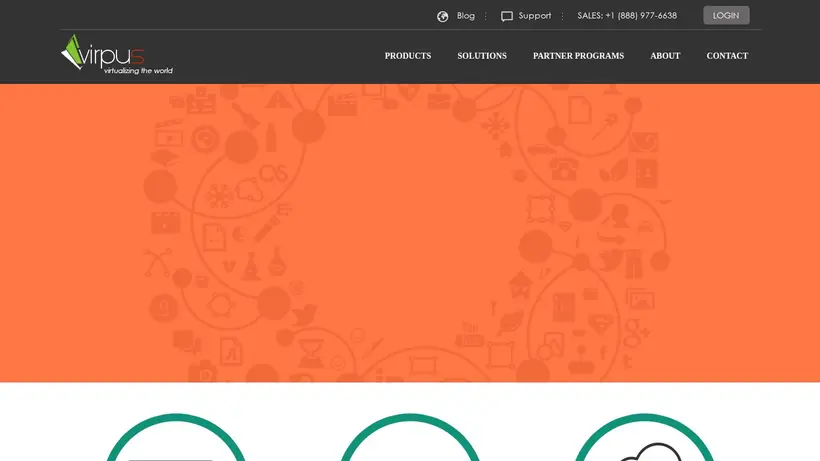Viewport: 820px width, 461px height.
Task: Click the Virpus logo
Action: coord(117,54)
